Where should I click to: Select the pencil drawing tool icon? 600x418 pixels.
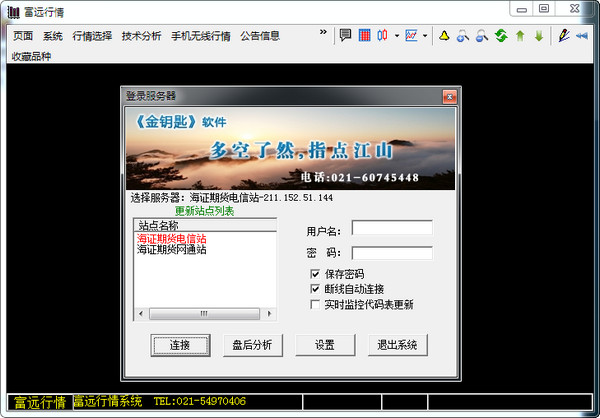coord(564,36)
